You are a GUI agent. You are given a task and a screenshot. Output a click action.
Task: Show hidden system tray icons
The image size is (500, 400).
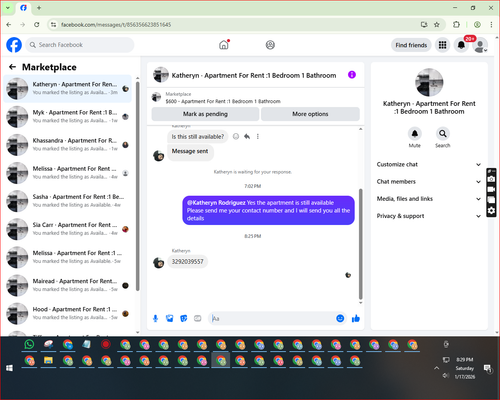[x=436, y=368]
